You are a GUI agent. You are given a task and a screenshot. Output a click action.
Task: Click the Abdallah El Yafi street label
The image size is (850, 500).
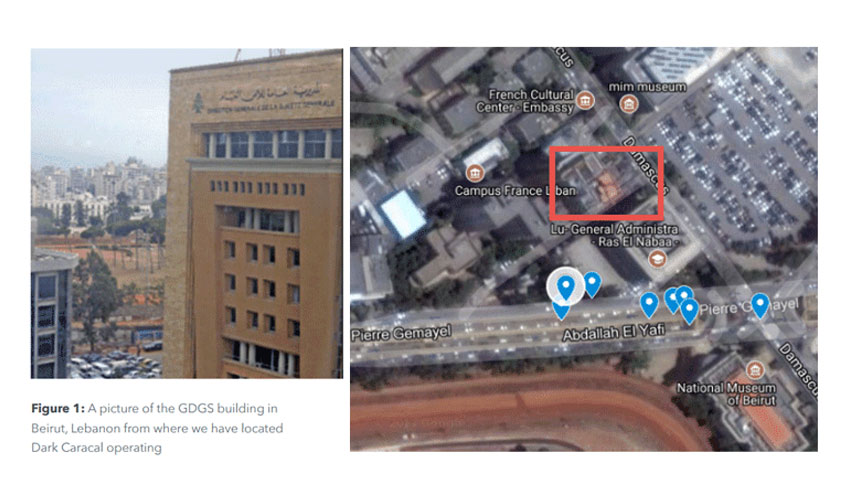(613, 332)
